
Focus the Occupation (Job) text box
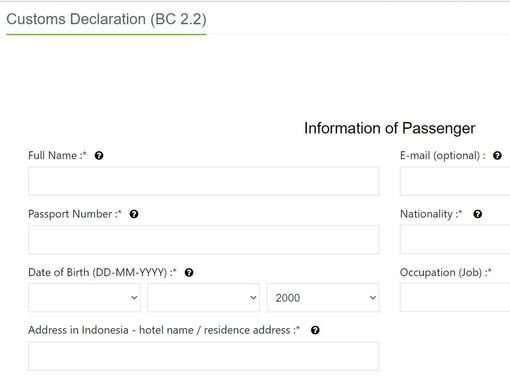tap(455, 298)
